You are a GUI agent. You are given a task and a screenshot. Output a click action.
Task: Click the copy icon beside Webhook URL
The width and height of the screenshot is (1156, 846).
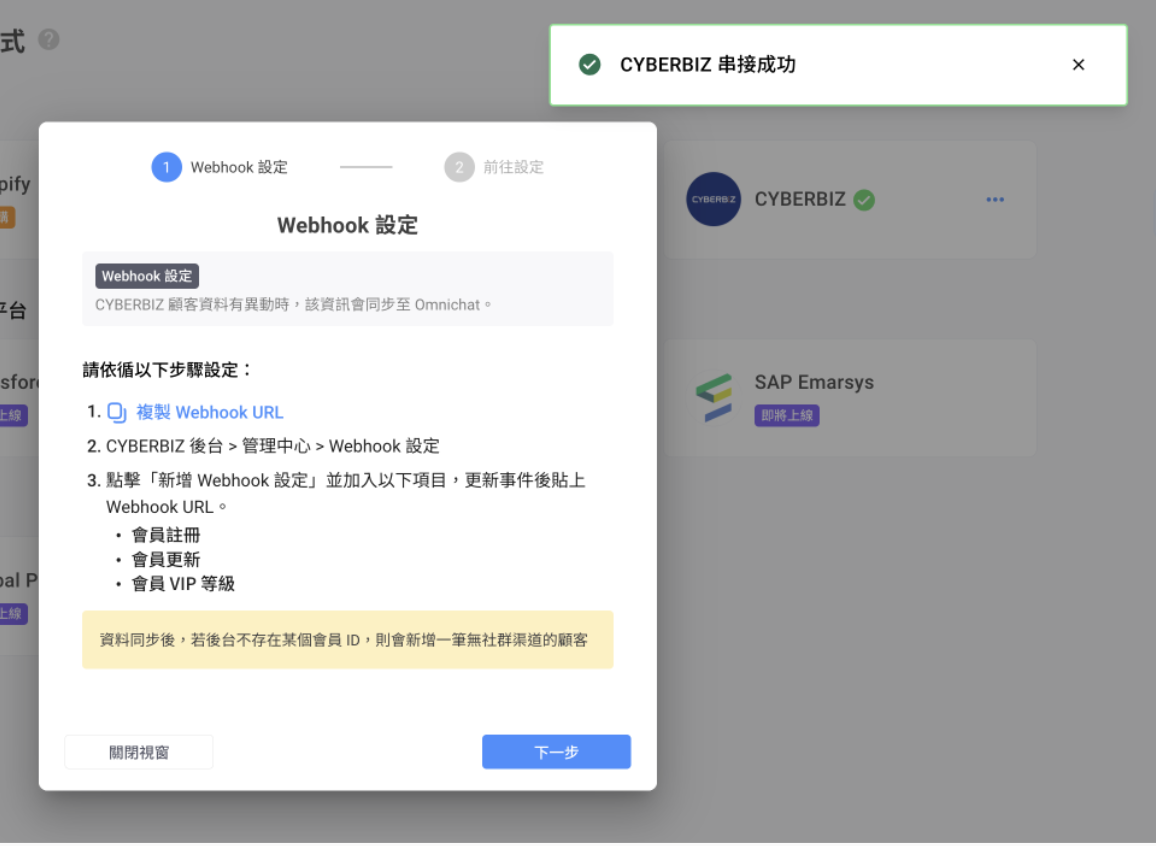coord(117,412)
